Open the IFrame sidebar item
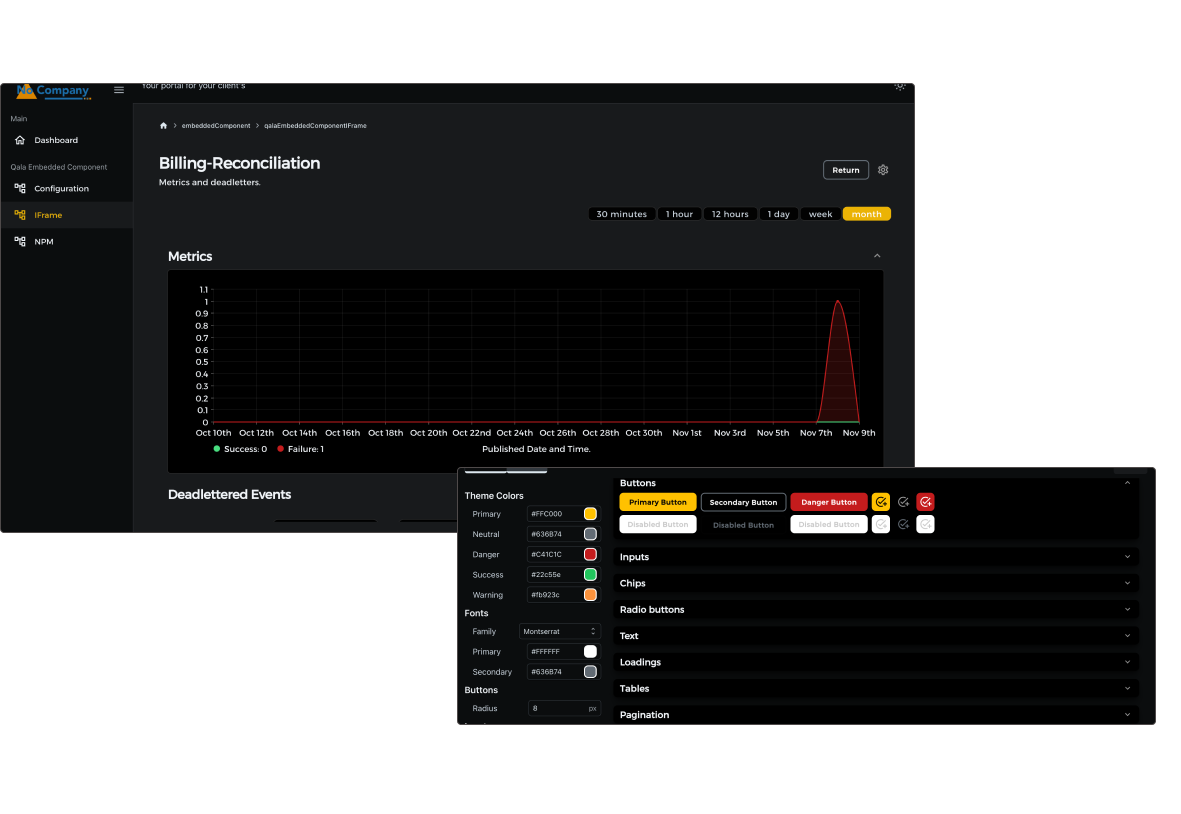 pos(66,215)
